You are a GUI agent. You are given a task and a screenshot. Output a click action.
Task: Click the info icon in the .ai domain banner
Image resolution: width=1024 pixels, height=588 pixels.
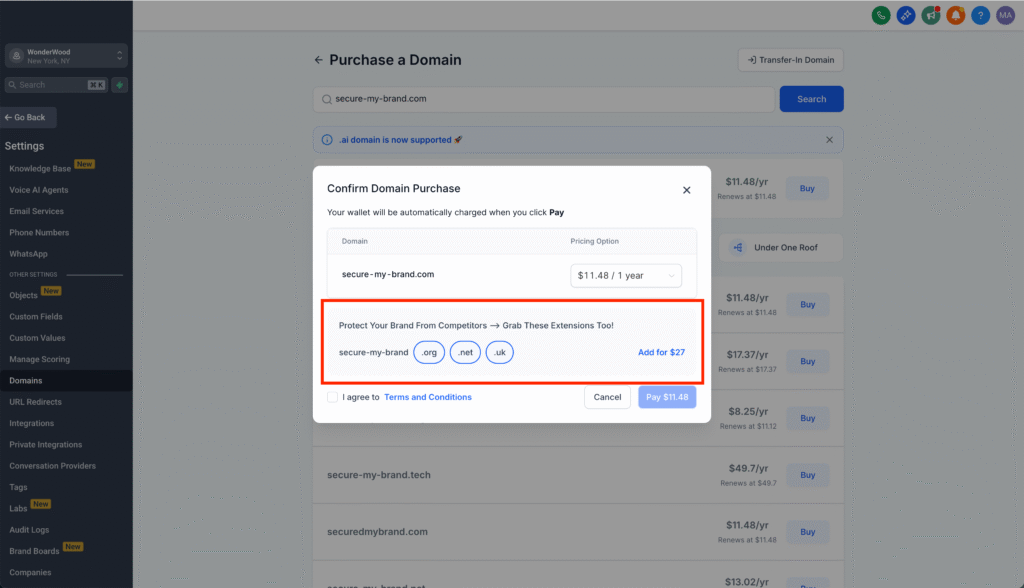coord(327,140)
